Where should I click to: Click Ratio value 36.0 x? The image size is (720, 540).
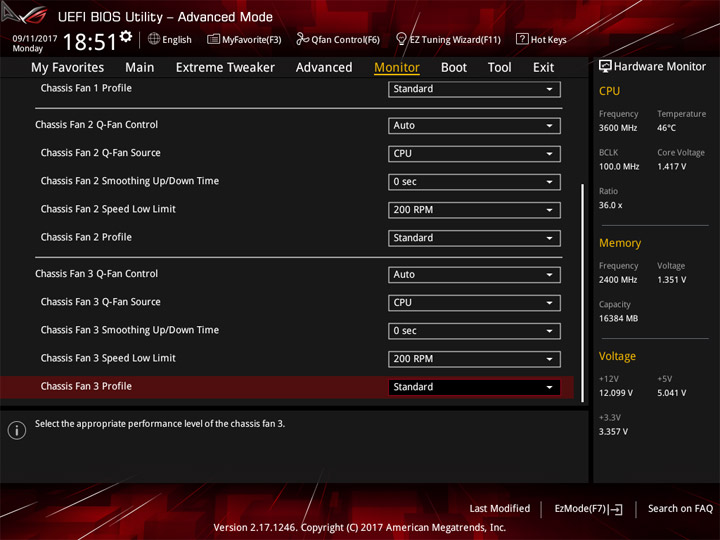(x=610, y=205)
